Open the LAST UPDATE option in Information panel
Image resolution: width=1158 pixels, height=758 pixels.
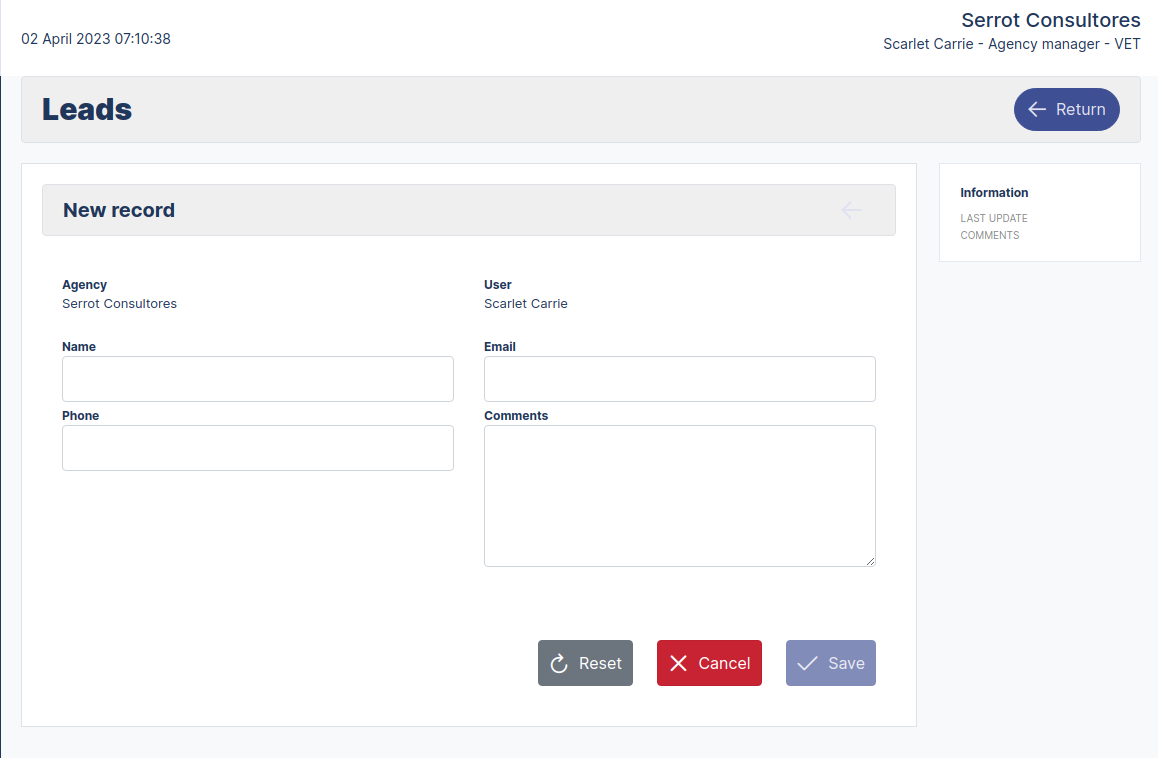click(x=993, y=218)
